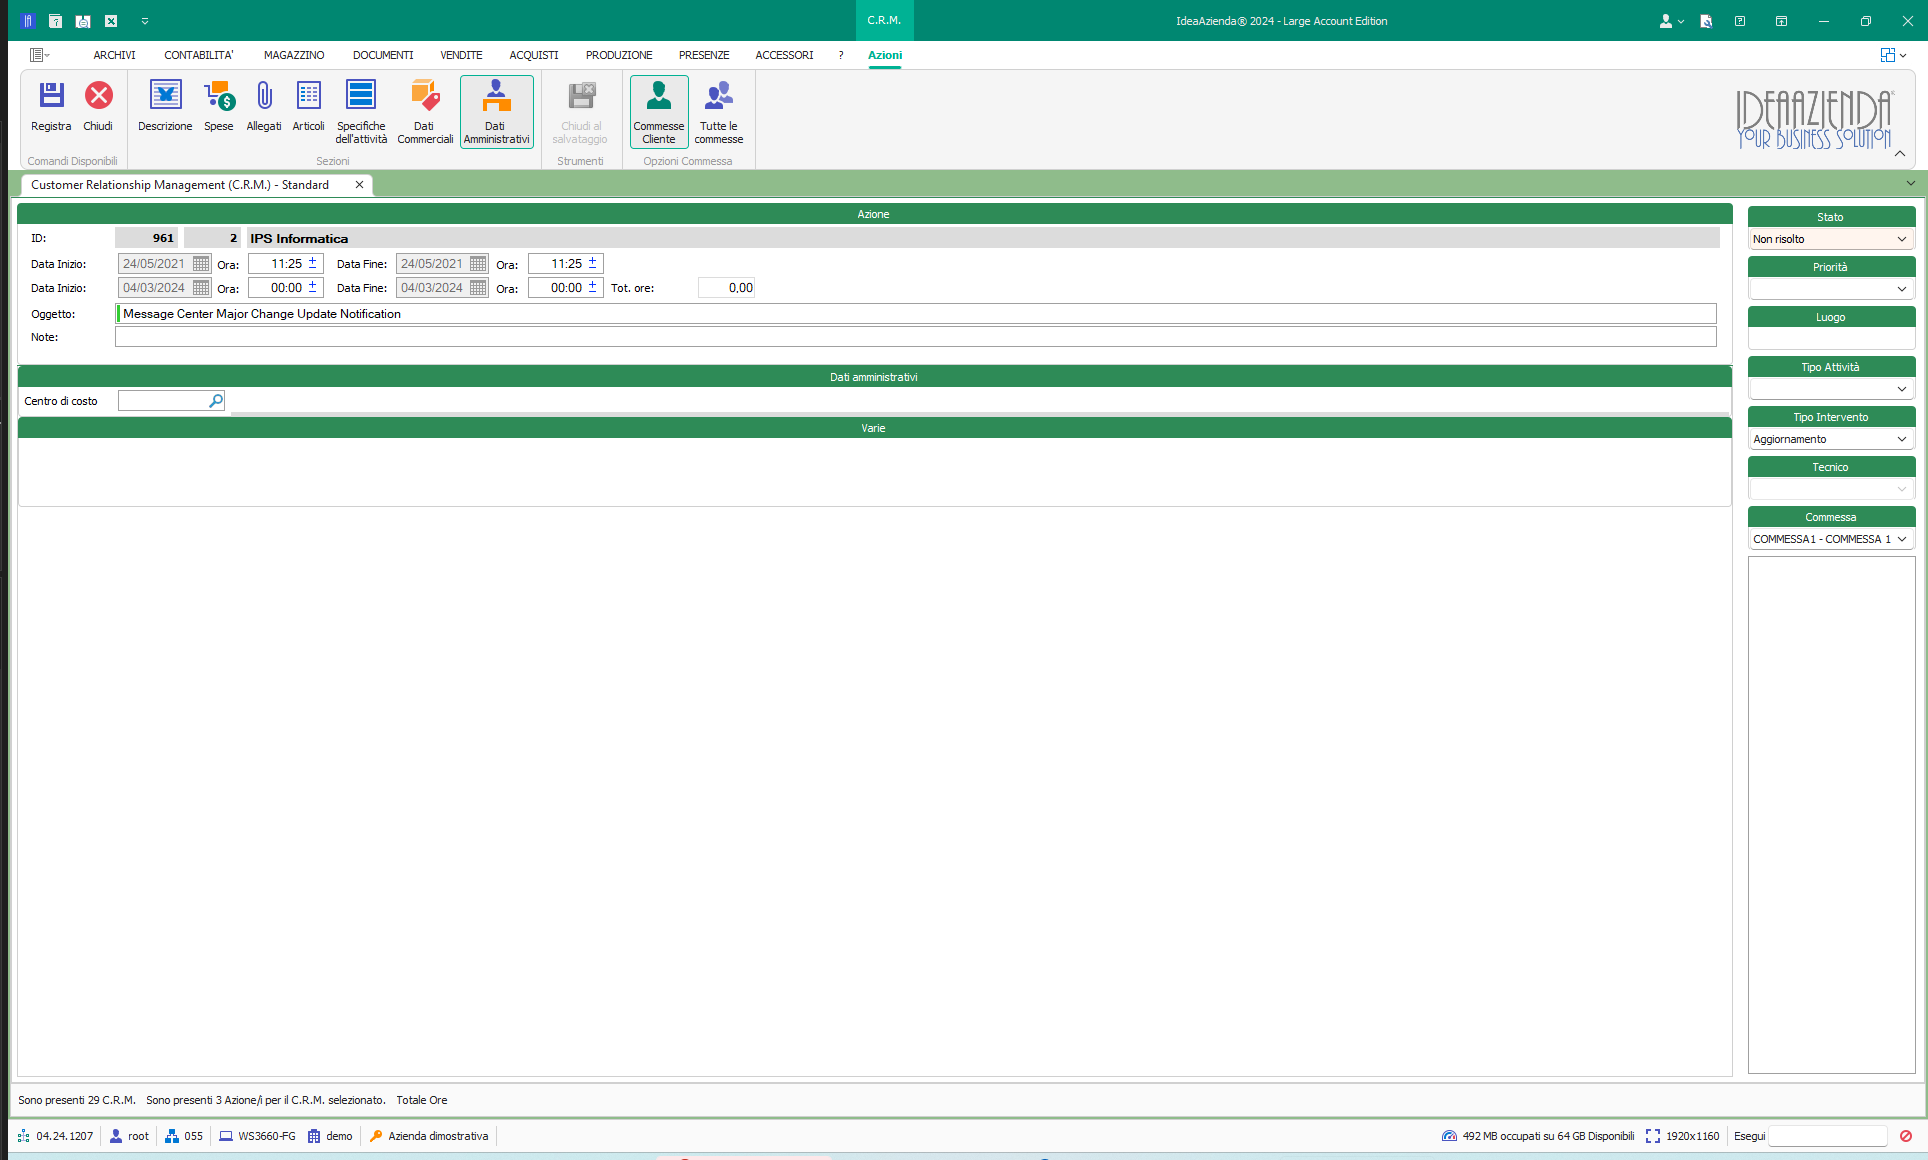Viewport: 1928px width, 1160px height.
Task: Select Tutte le commesse option
Action: pos(719,112)
